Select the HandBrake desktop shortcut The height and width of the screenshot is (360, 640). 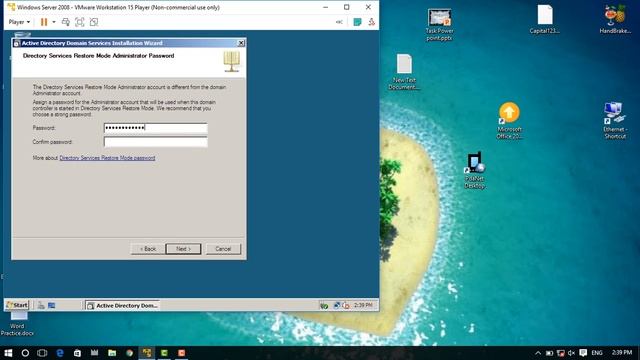click(615, 19)
